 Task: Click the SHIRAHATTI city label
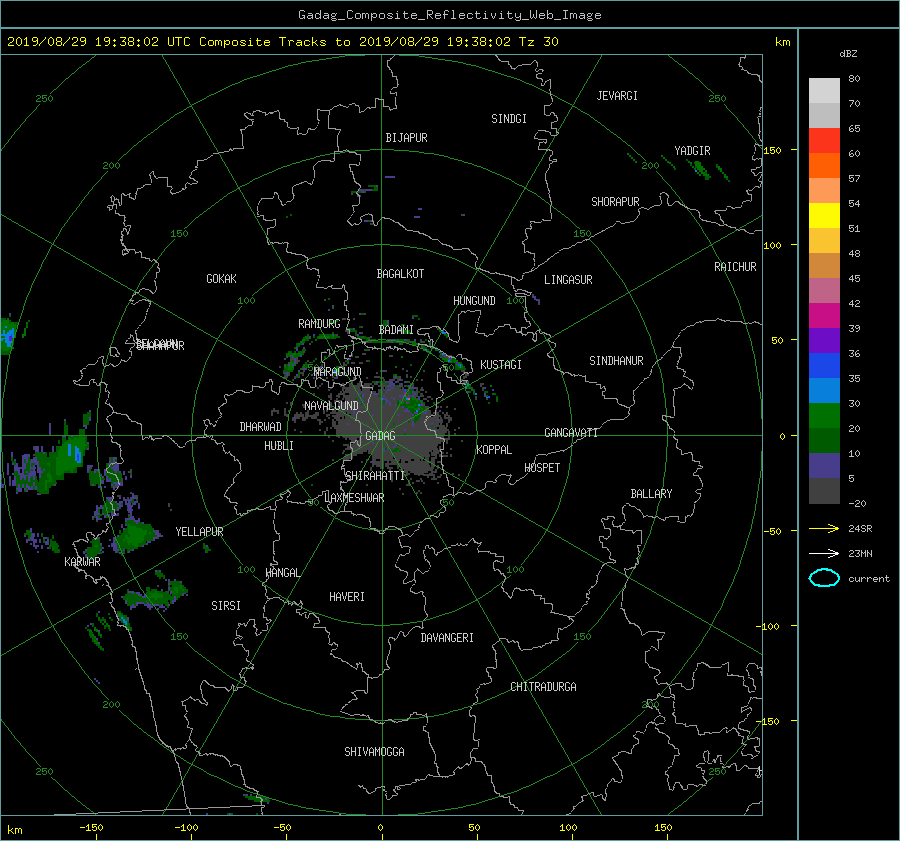click(x=375, y=476)
